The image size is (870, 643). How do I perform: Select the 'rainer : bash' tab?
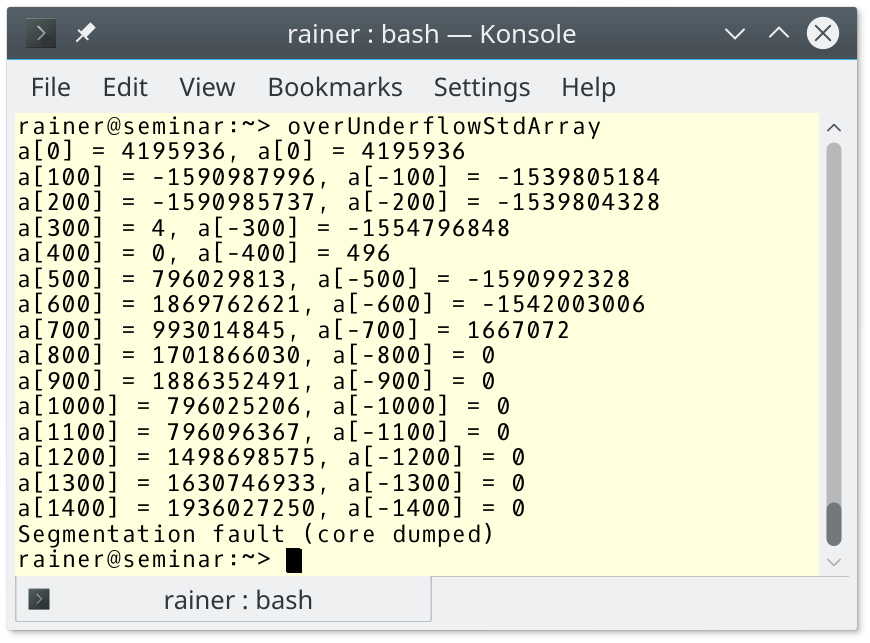223,600
